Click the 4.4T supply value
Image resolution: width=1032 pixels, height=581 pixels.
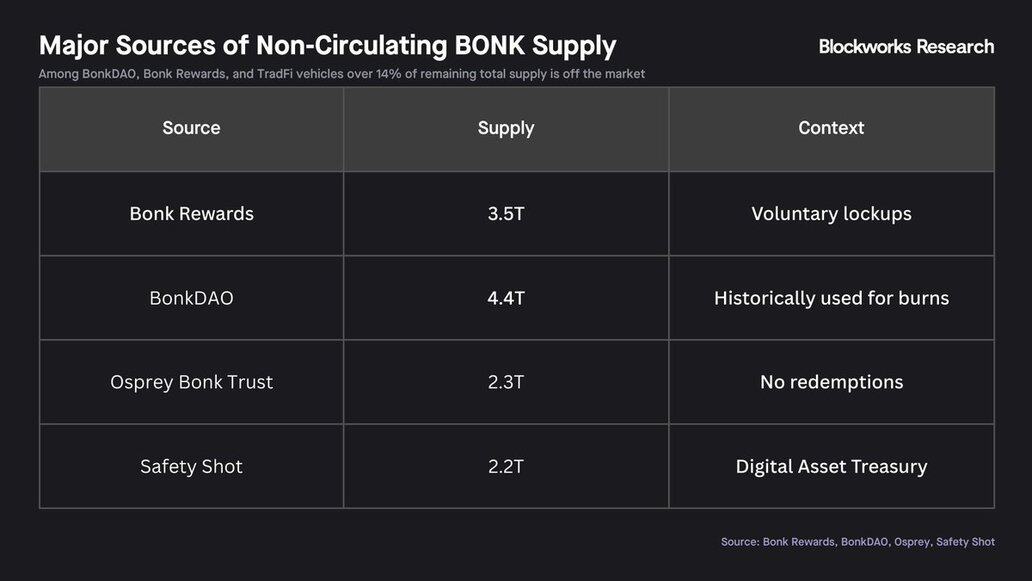point(506,298)
